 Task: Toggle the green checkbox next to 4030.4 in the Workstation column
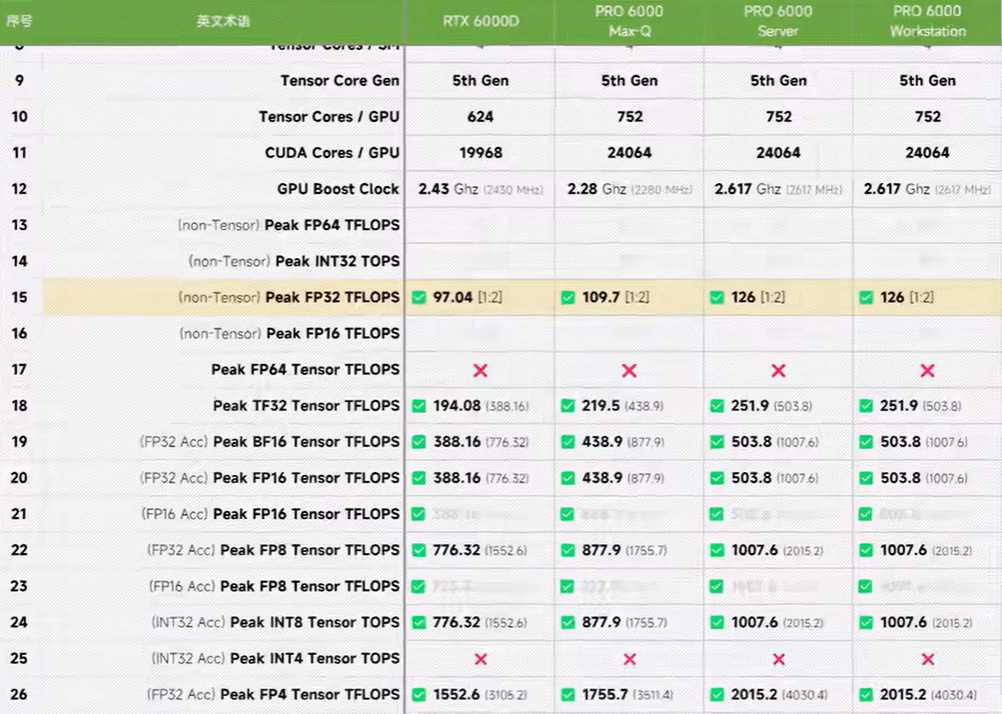(865, 695)
